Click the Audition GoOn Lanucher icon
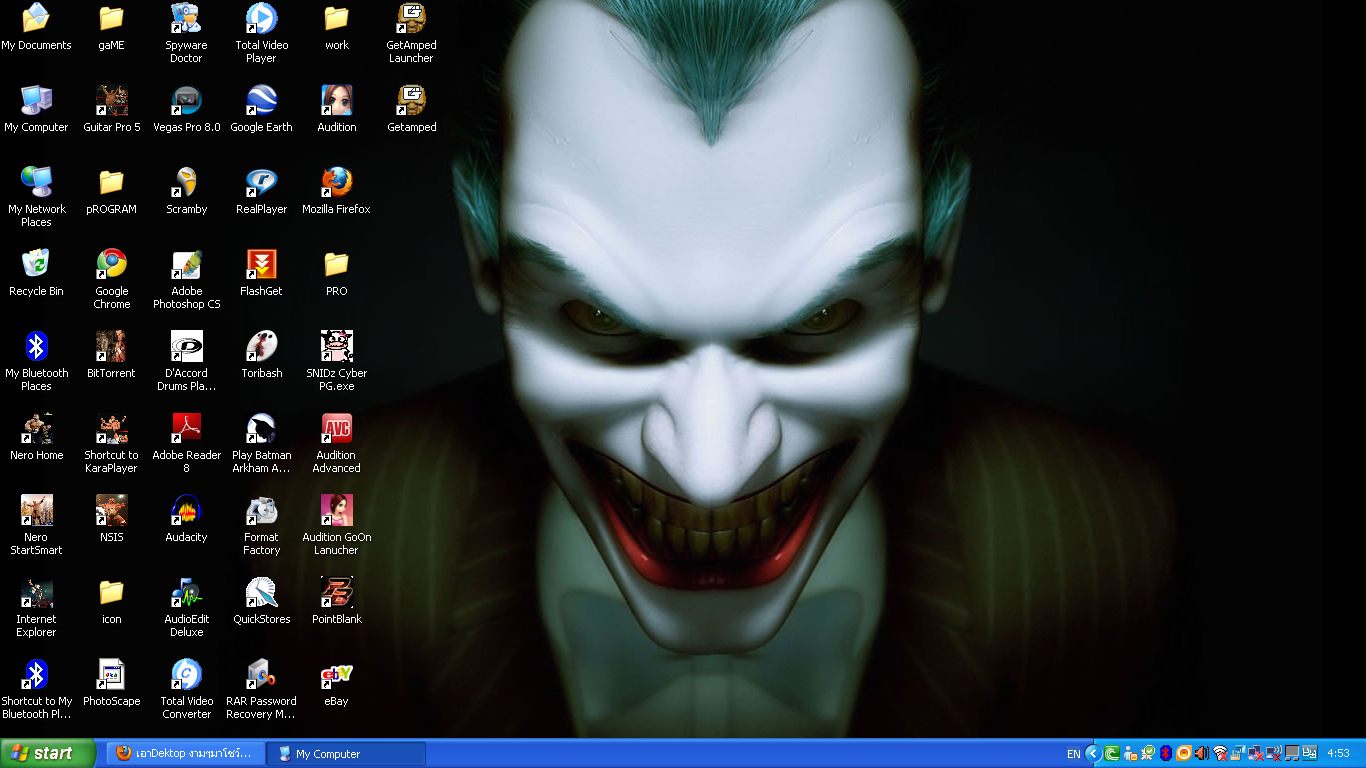 (336, 525)
